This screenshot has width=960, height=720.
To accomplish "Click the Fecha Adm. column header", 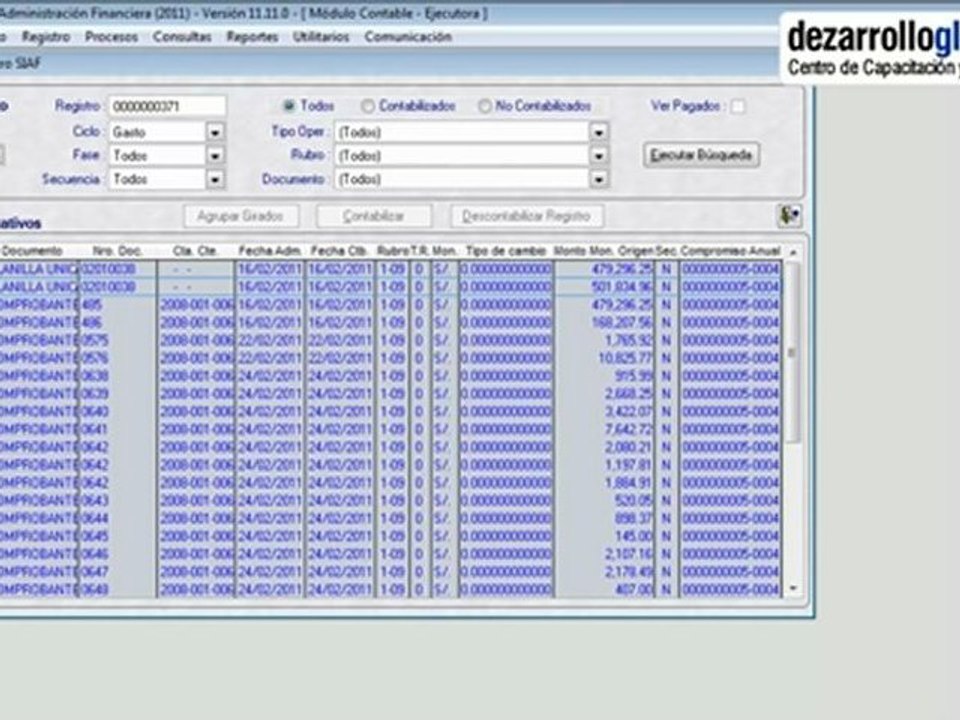I will pos(269,251).
